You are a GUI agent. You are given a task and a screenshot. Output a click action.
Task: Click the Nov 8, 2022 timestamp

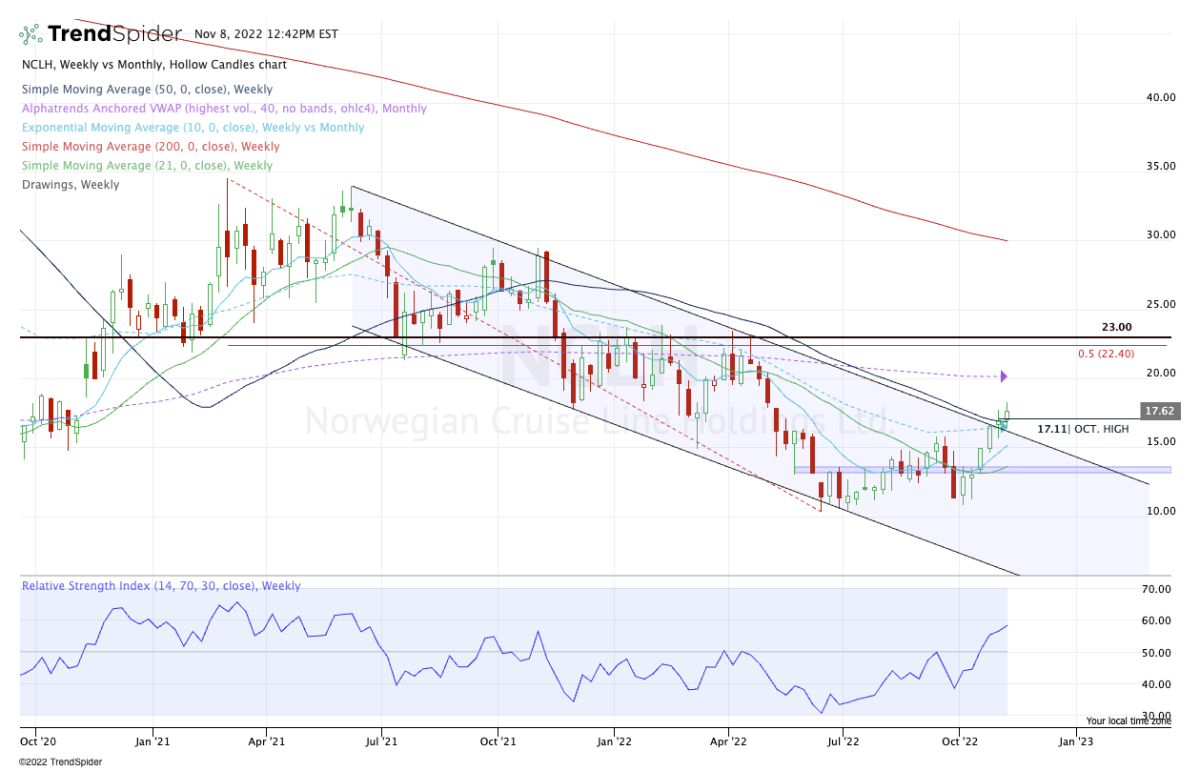click(266, 33)
